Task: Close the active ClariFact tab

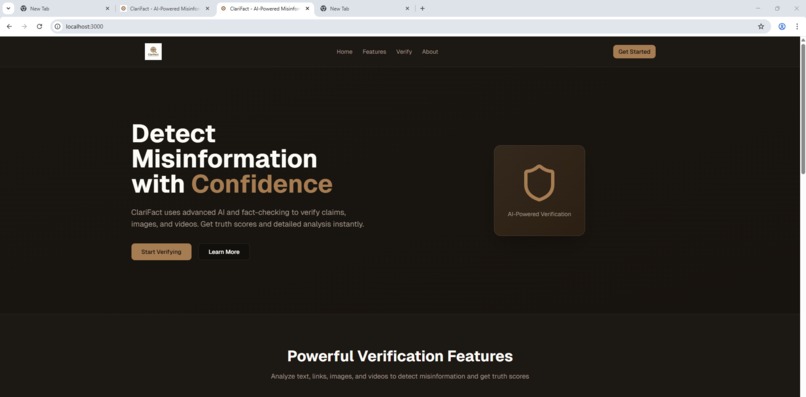Action: 307,8
